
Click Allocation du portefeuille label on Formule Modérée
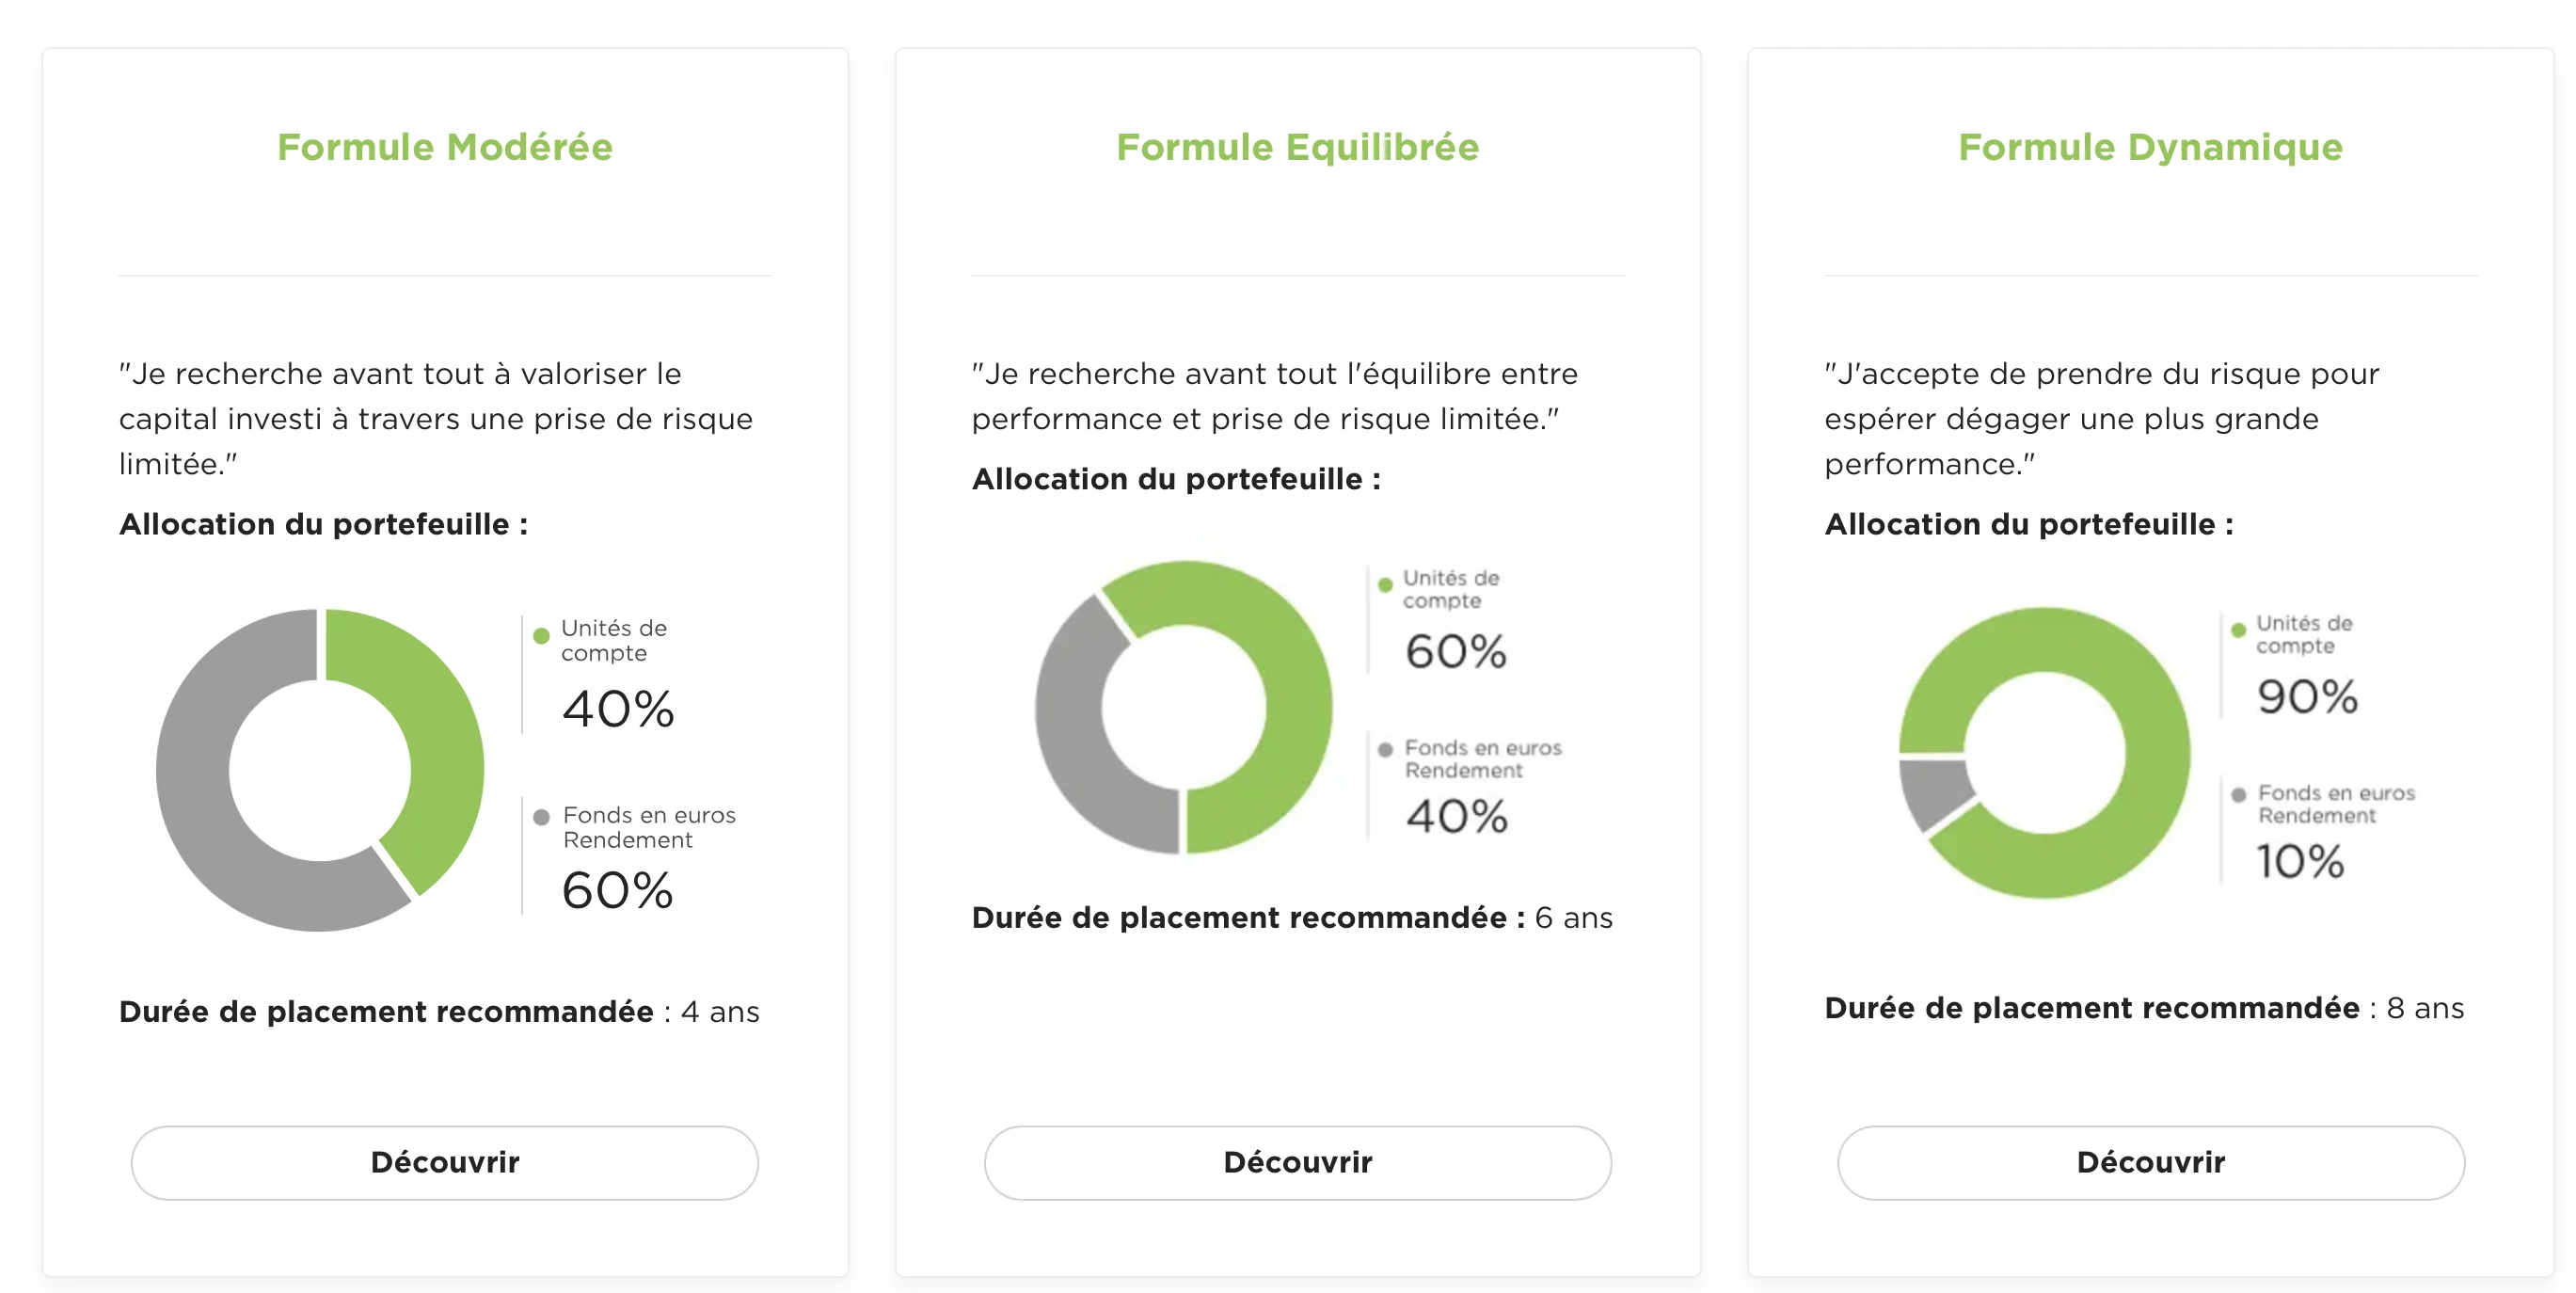pyautogui.click(x=323, y=522)
